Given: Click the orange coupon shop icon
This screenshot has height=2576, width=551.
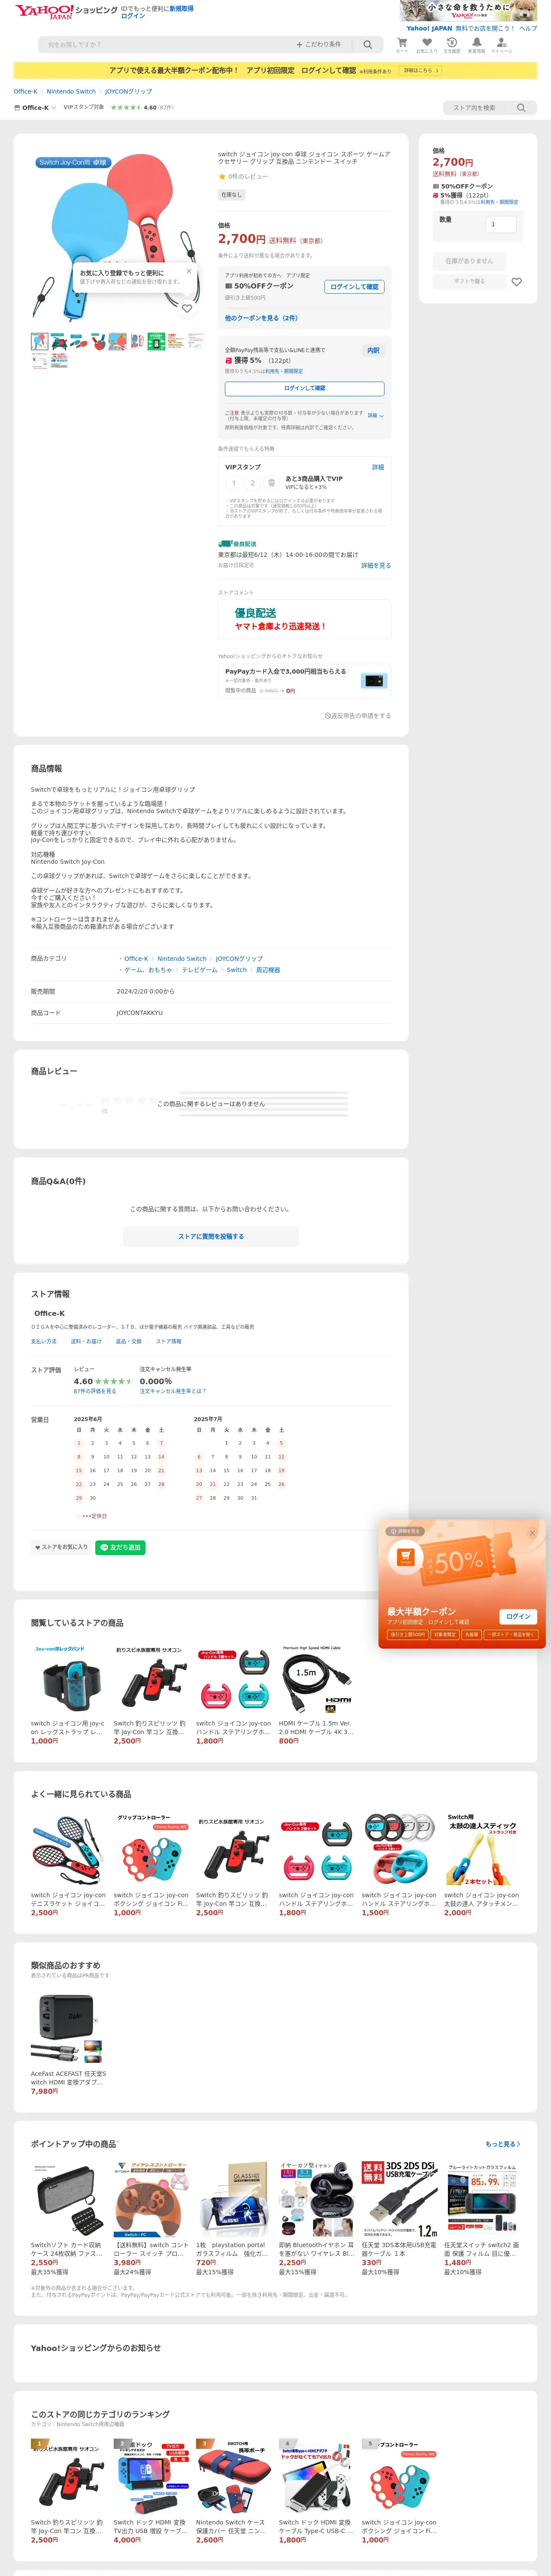Looking at the screenshot, I should pos(405,1558).
